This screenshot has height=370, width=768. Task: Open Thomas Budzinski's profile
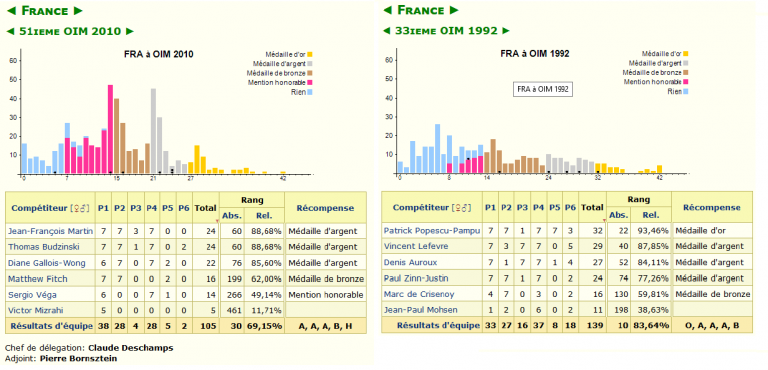pos(43,247)
